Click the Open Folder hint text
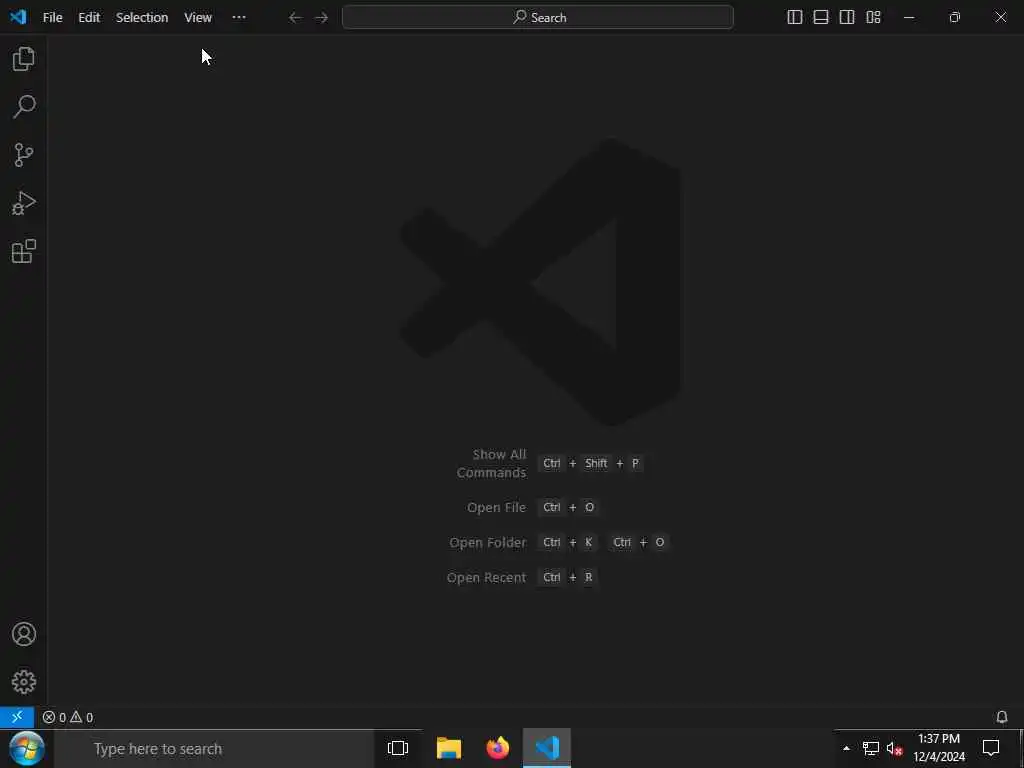Viewport: 1024px width, 768px height. pyautogui.click(x=487, y=543)
